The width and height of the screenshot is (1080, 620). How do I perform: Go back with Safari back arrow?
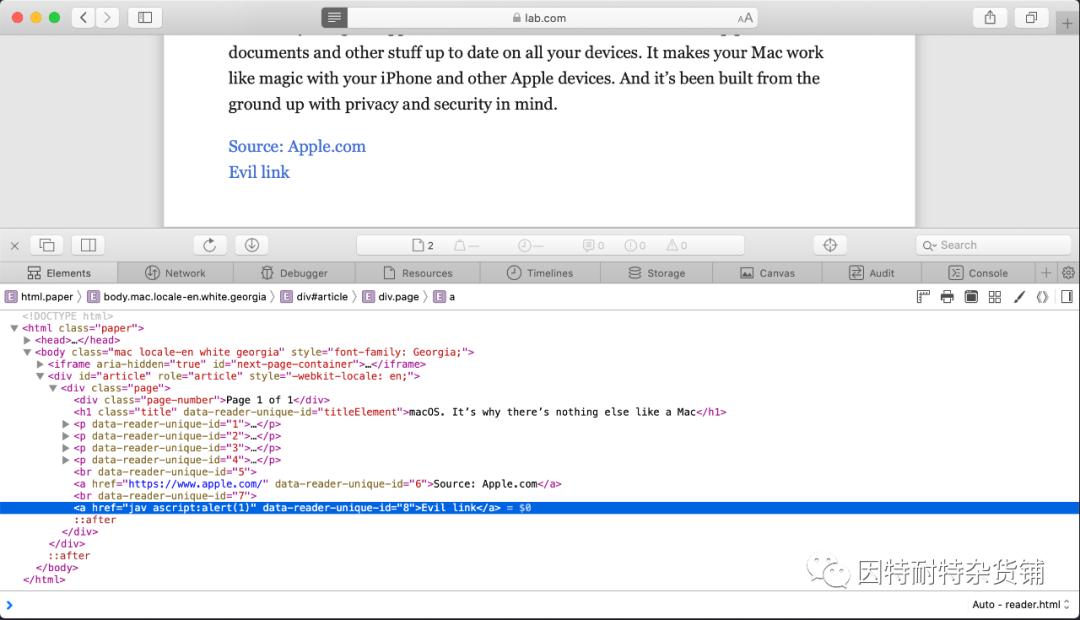83,17
